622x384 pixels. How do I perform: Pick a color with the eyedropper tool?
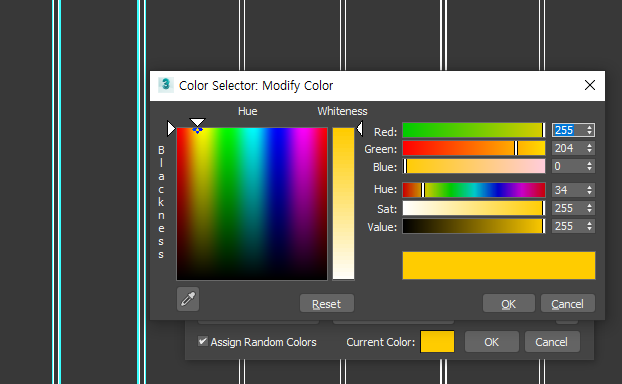188,299
